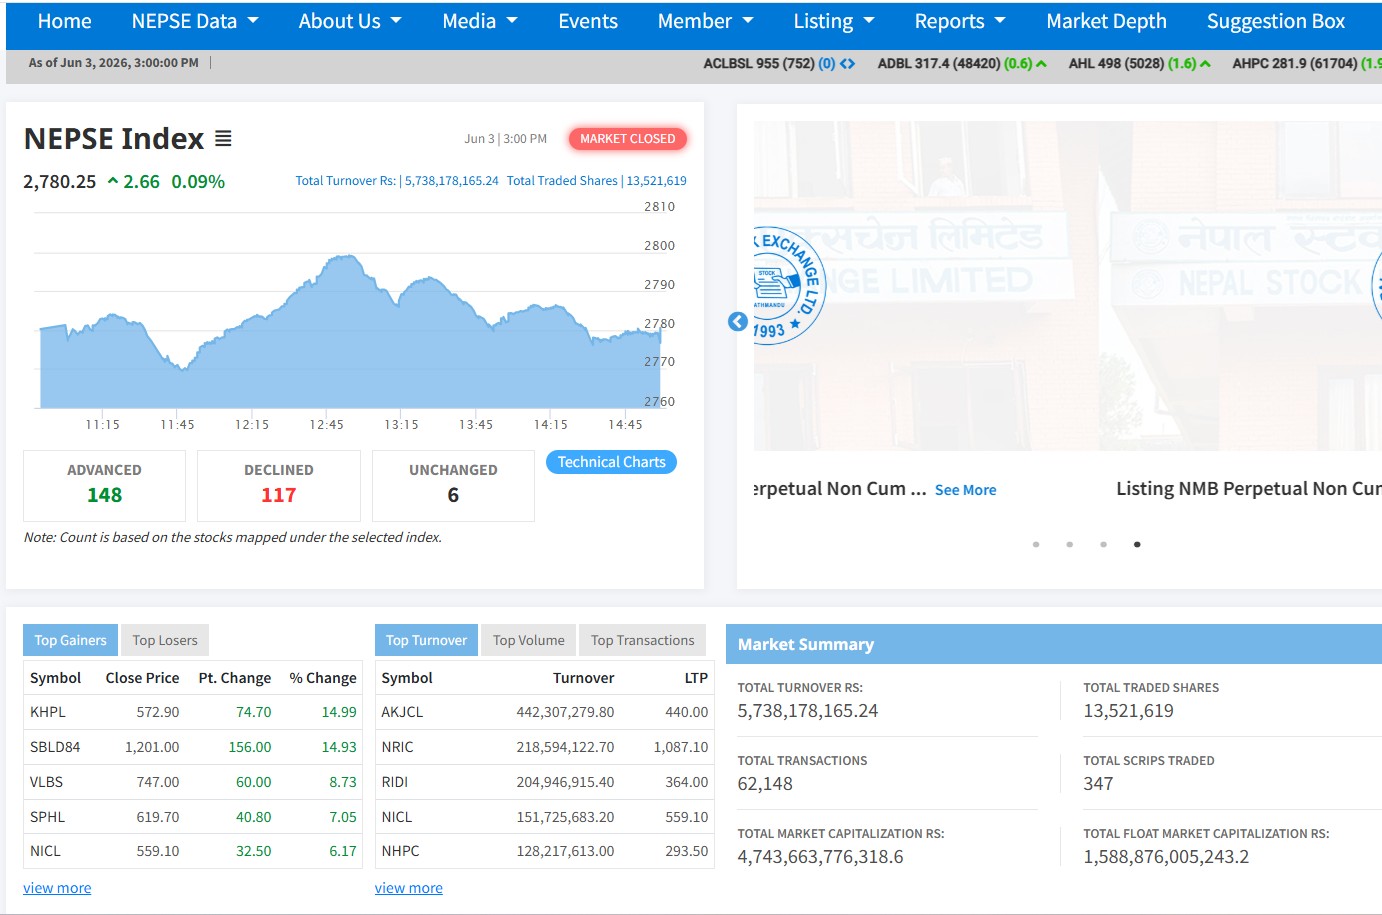Viewport: 1382px width, 915px height.
Task: Click the LTP column header
Action: 696,678
